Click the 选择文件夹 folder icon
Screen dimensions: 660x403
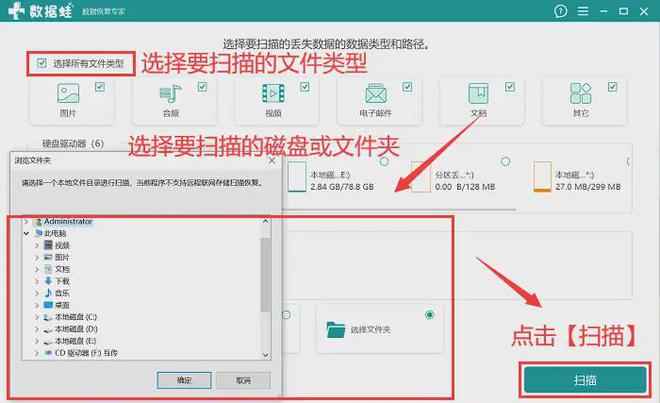(335, 330)
